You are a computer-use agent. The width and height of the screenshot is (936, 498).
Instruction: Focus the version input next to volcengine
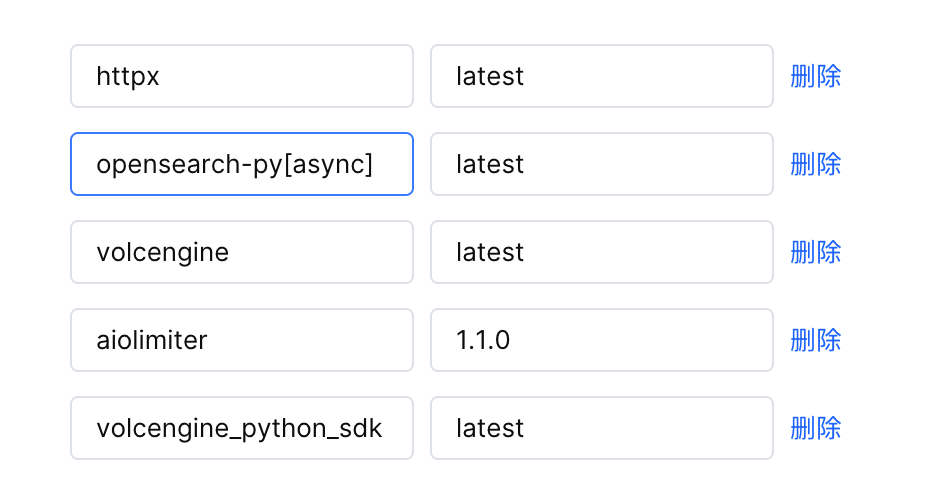601,252
